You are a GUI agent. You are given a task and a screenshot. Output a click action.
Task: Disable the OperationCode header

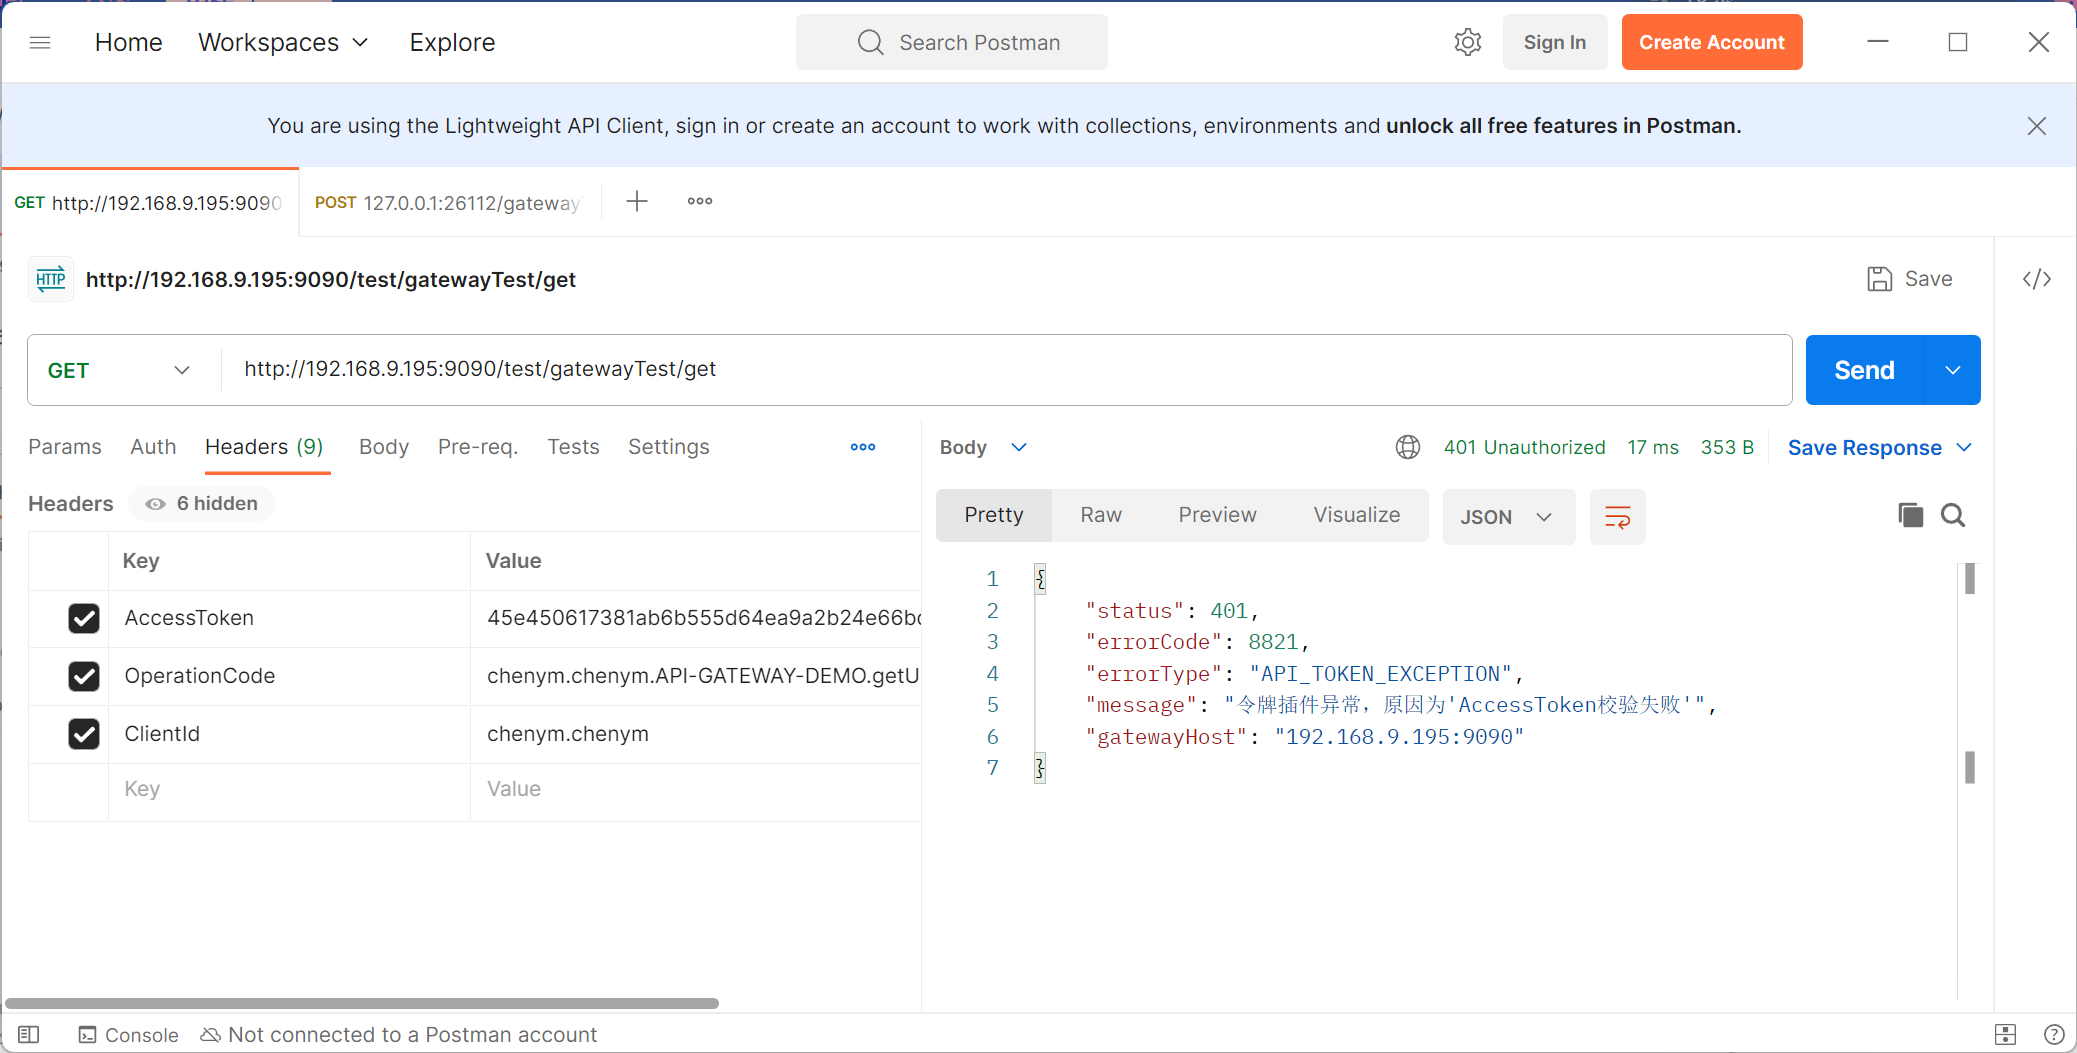pyautogui.click(x=84, y=676)
